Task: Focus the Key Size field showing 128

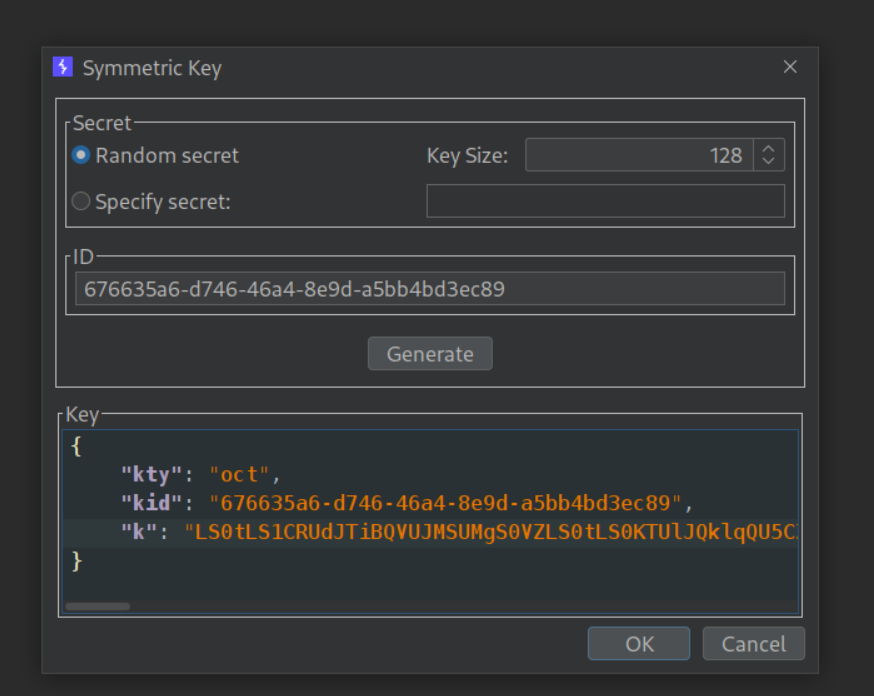Action: (639, 155)
